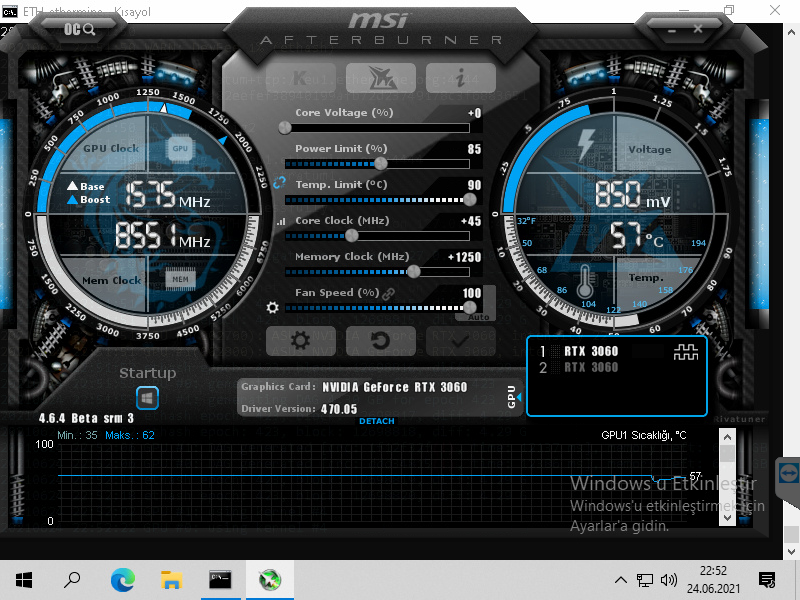The width and height of the screenshot is (800, 600).
Task: Click the GPU chip icon on gauge
Action: click(180, 148)
